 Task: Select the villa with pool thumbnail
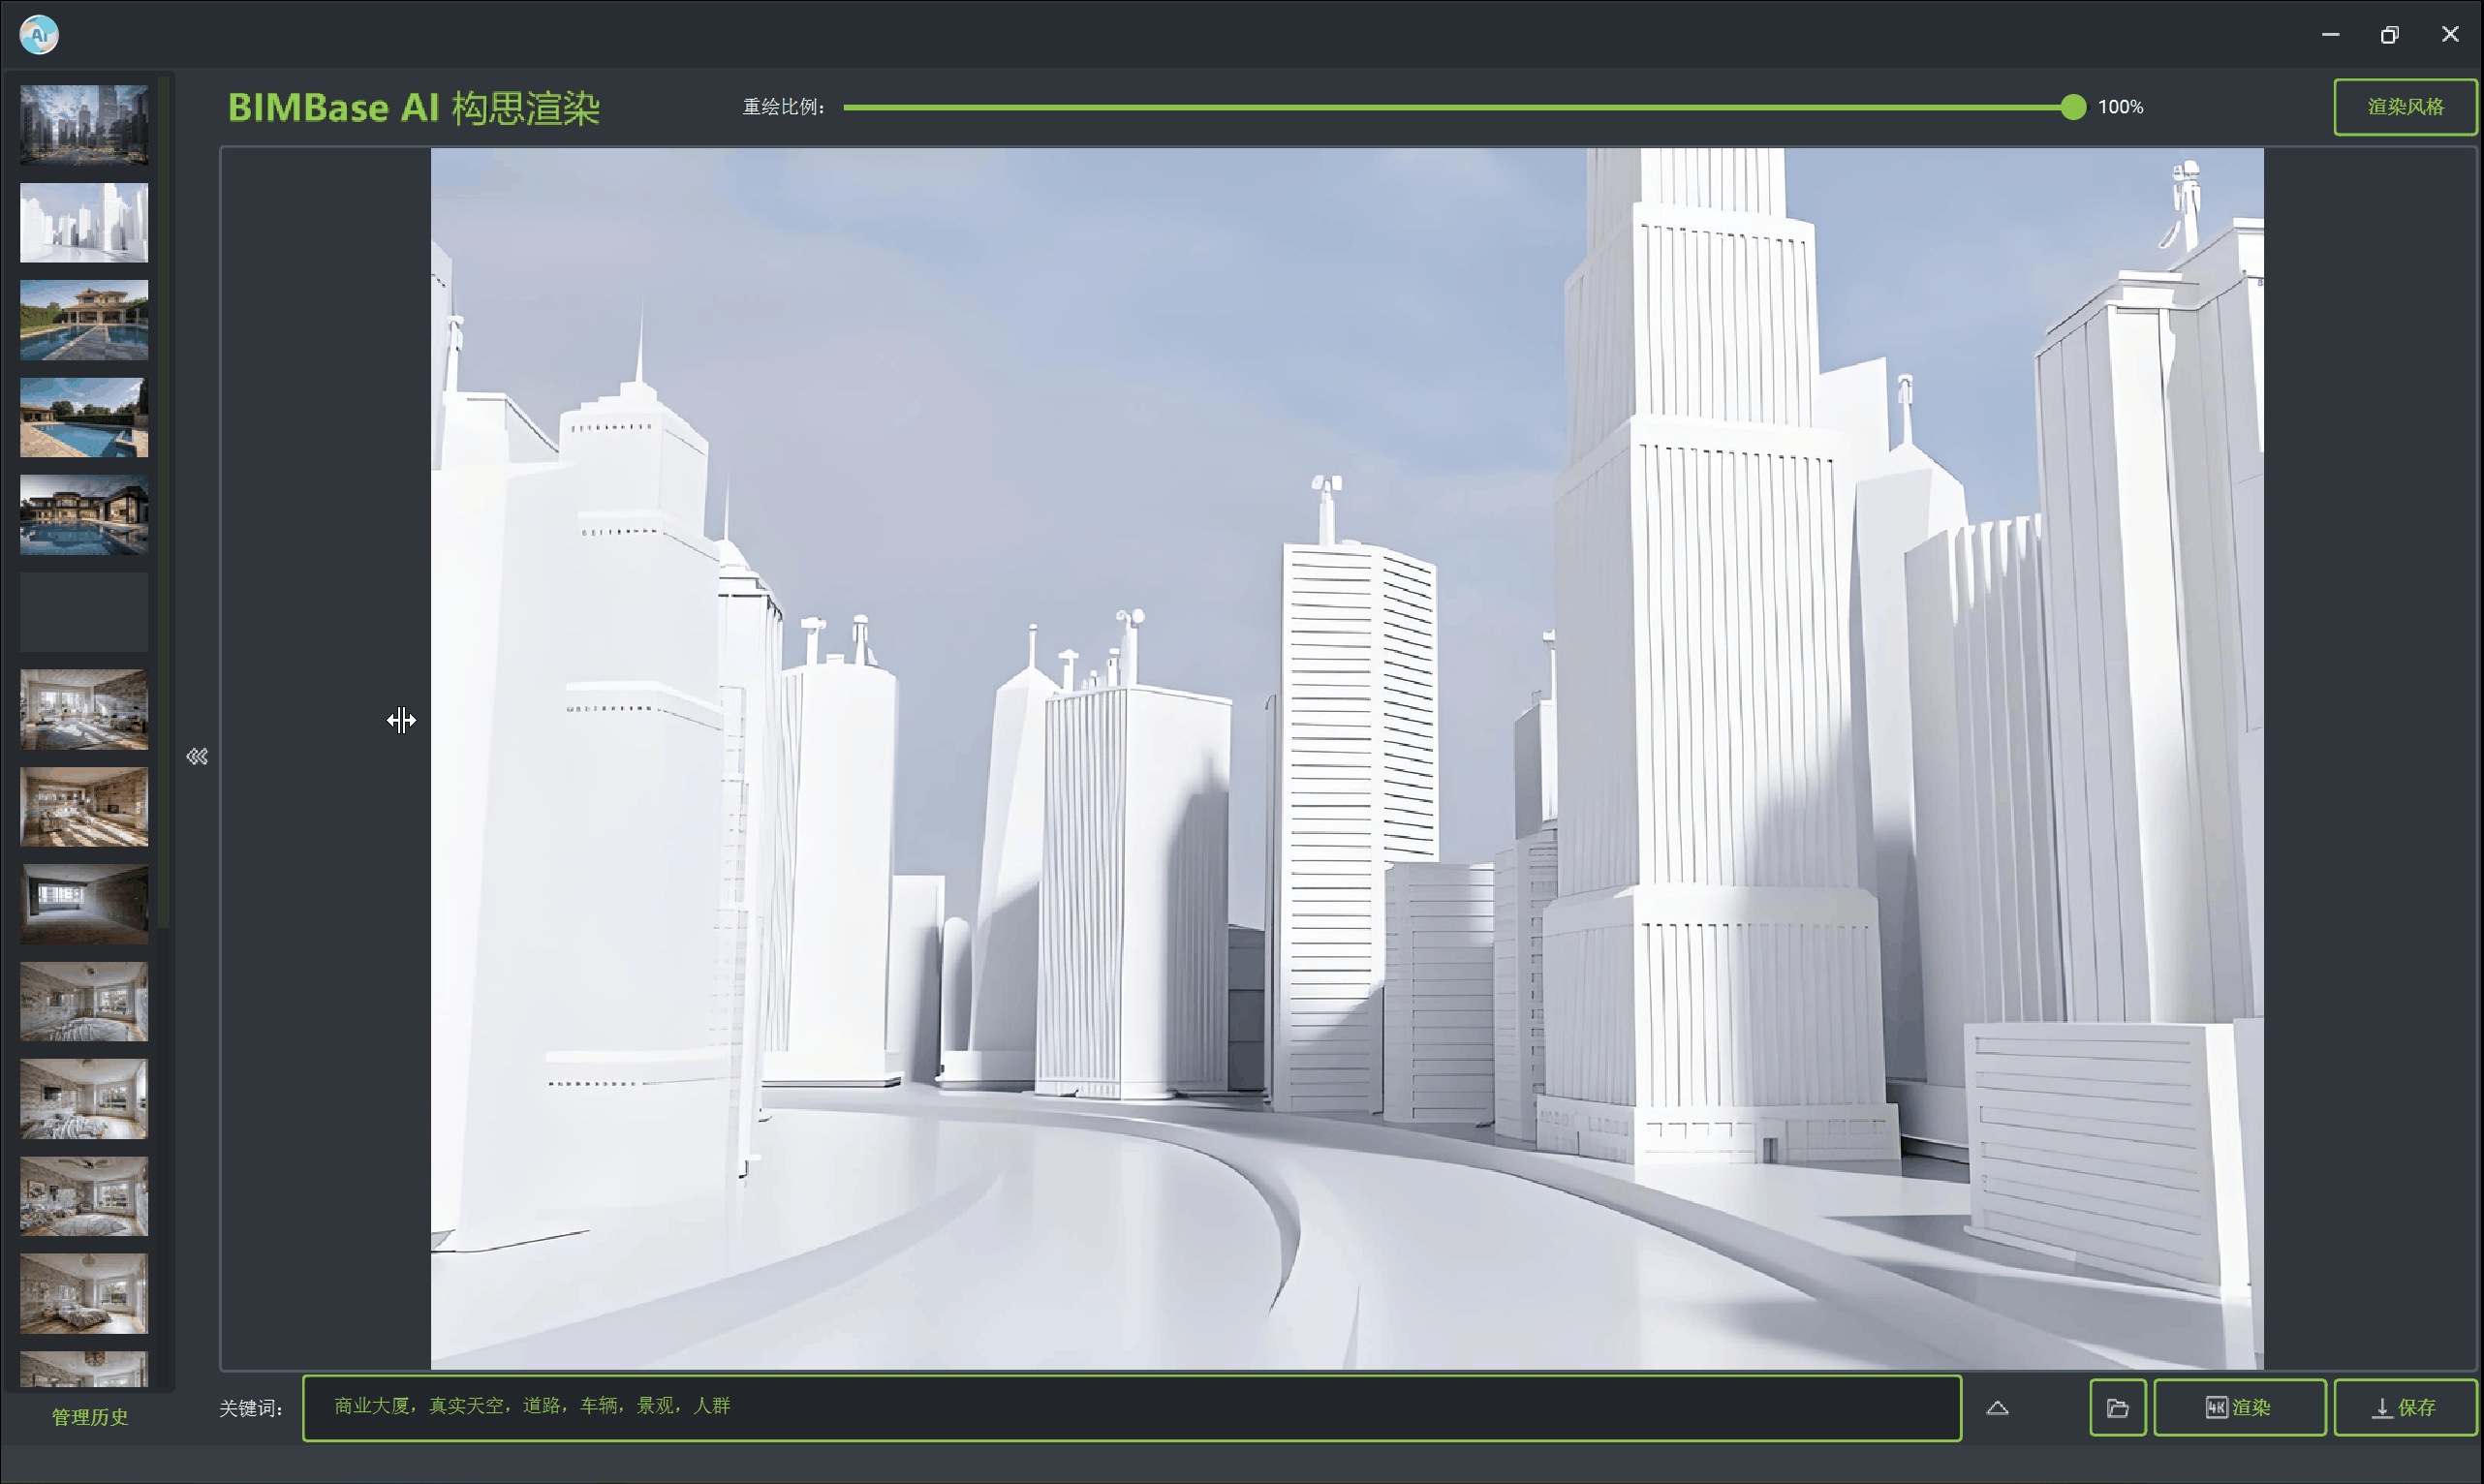[84, 319]
